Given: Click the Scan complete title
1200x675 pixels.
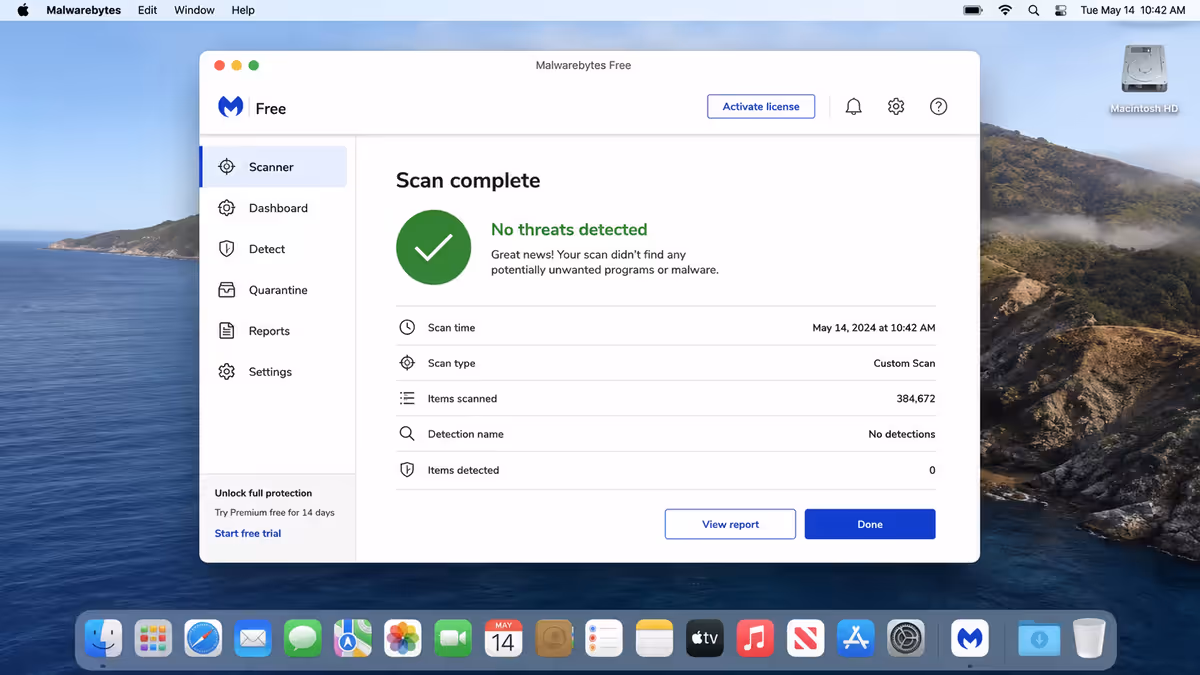Looking at the screenshot, I should pyautogui.click(x=468, y=180).
